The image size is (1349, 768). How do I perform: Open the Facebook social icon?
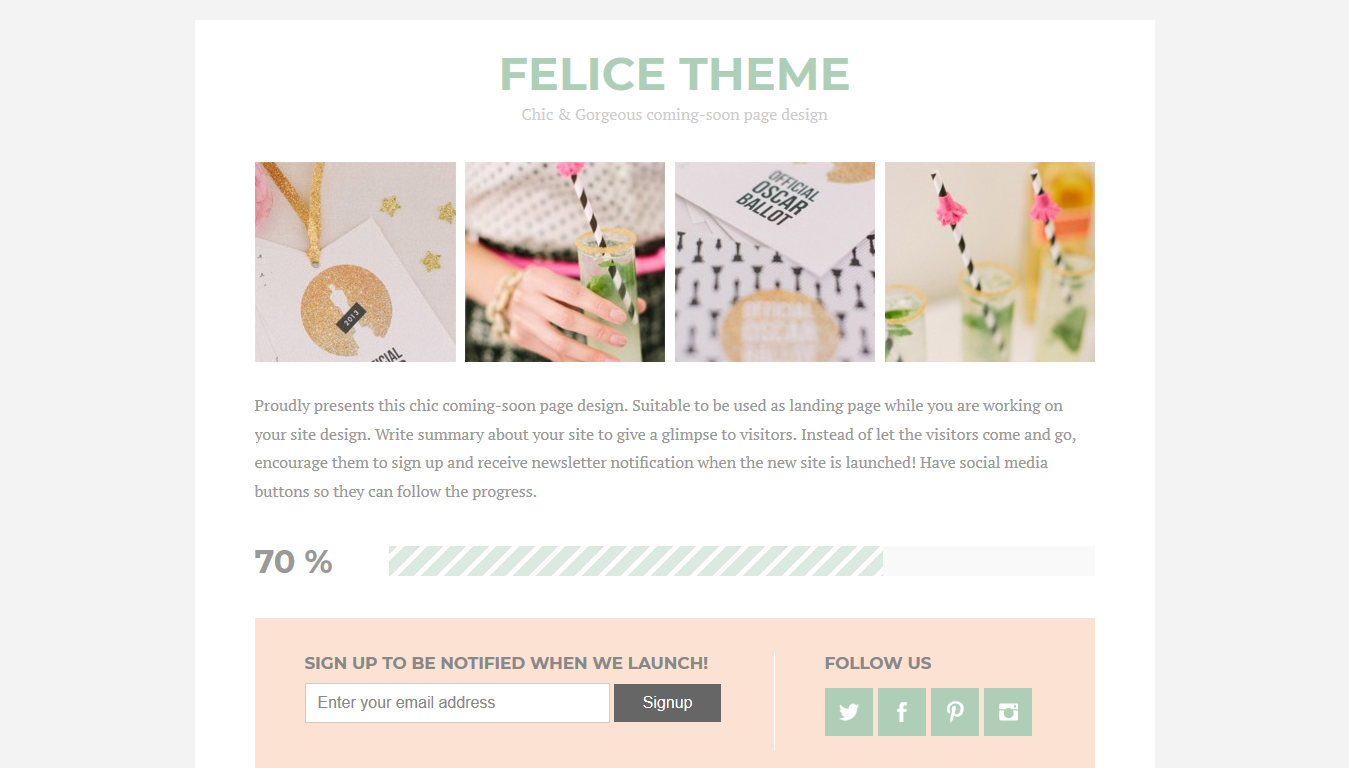click(902, 712)
